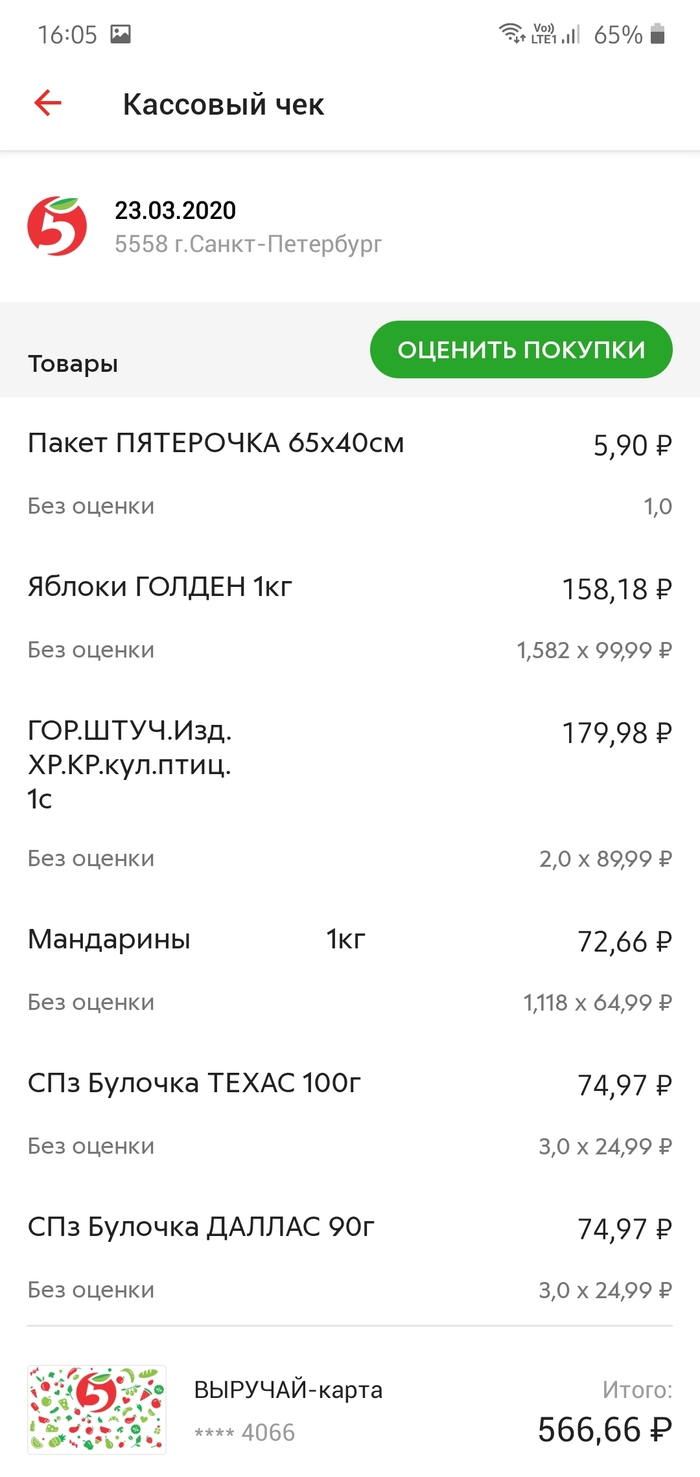Tap 'Без оценки' under Булочка ТЕХАС
Viewport: 700px width, 1477px height.
[x=91, y=1146]
